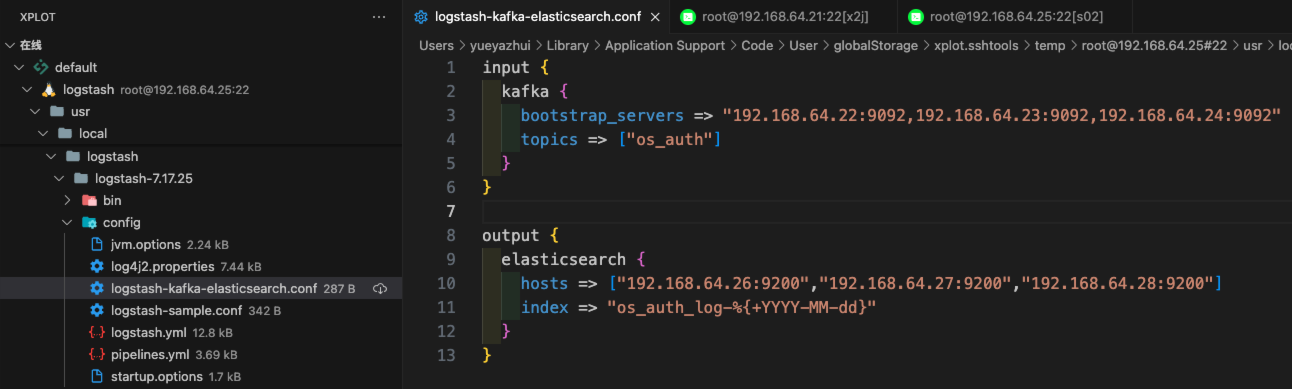Screen dimensions: 1292x389
Task: Click the "os_auth_log-%{+YYYY-MM-dd}" index string
Action: click(741, 307)
